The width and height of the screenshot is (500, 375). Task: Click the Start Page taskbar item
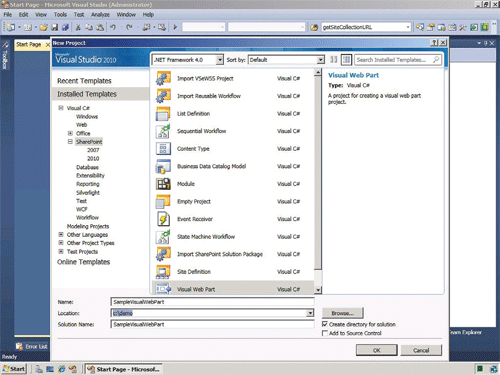(x=123, y=369)
